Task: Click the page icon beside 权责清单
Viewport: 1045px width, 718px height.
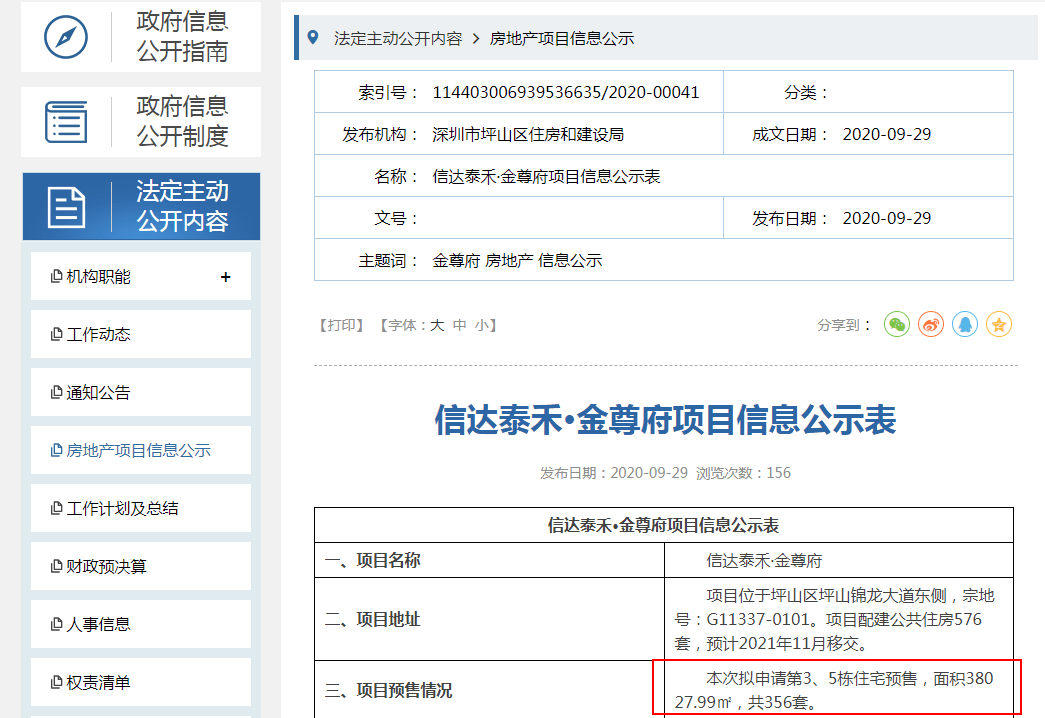Action: coord(57,682)
